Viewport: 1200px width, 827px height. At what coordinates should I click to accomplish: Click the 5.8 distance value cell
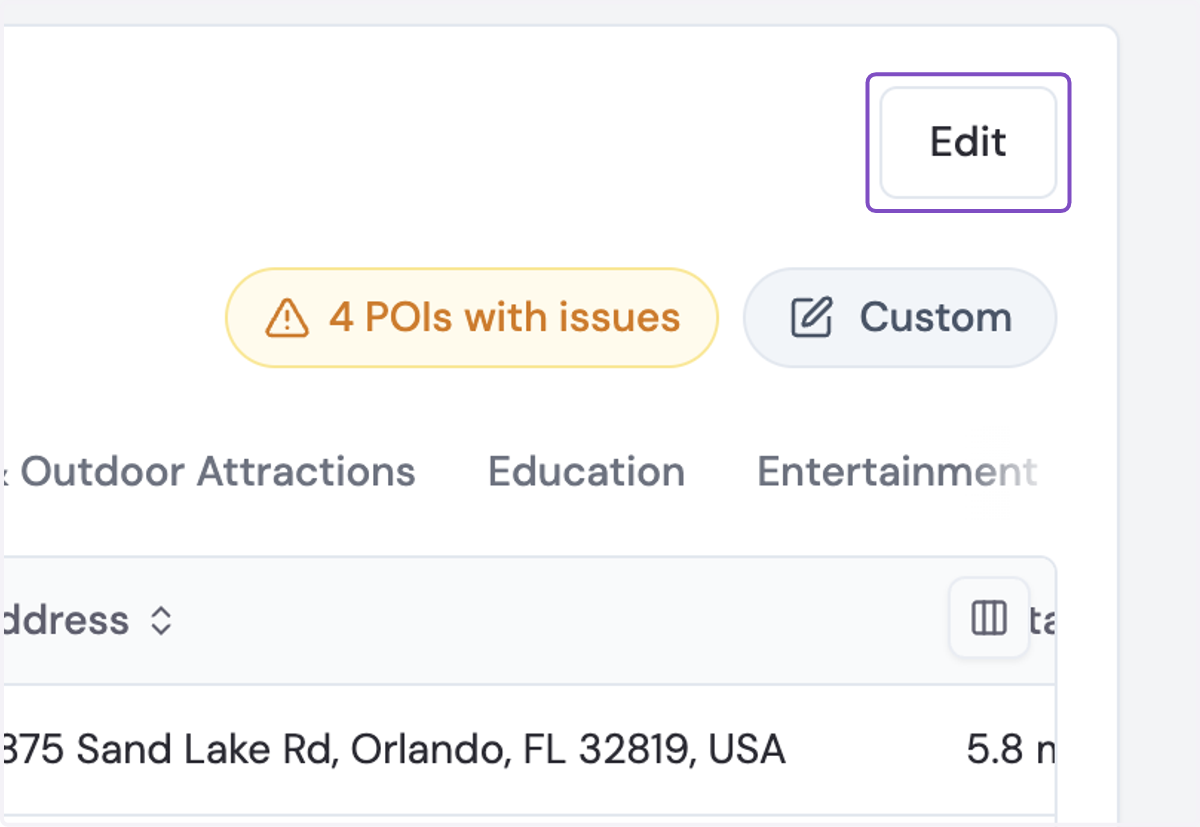pos(1010,749)
